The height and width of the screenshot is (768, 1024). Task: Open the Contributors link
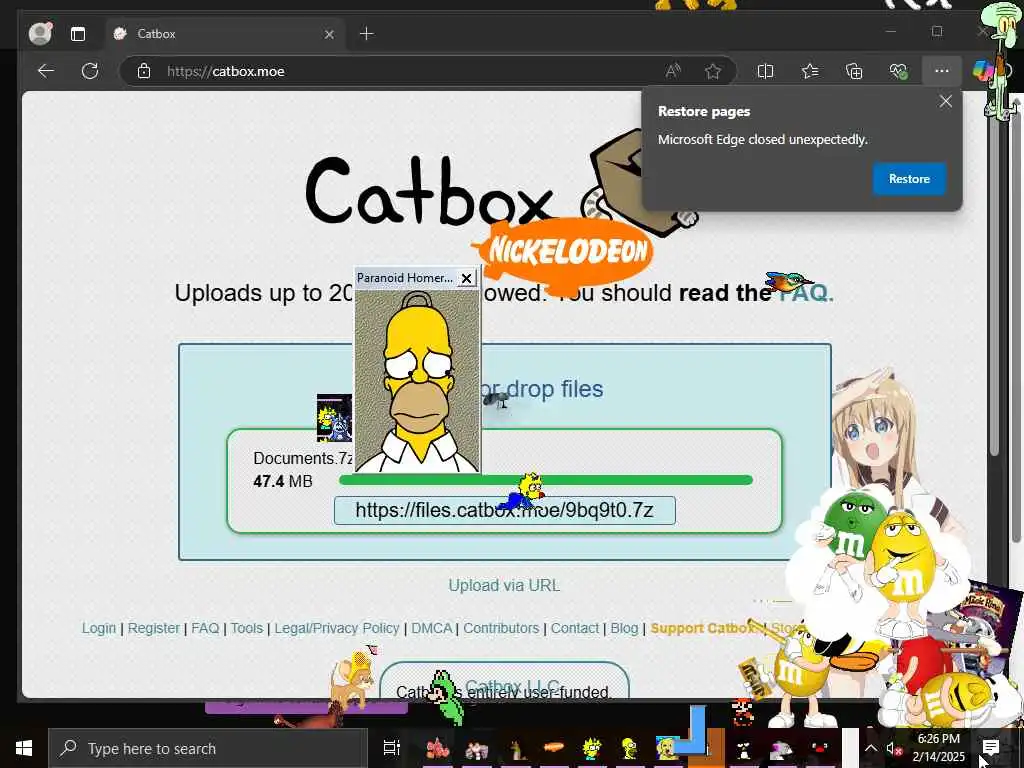click(501, 628)
